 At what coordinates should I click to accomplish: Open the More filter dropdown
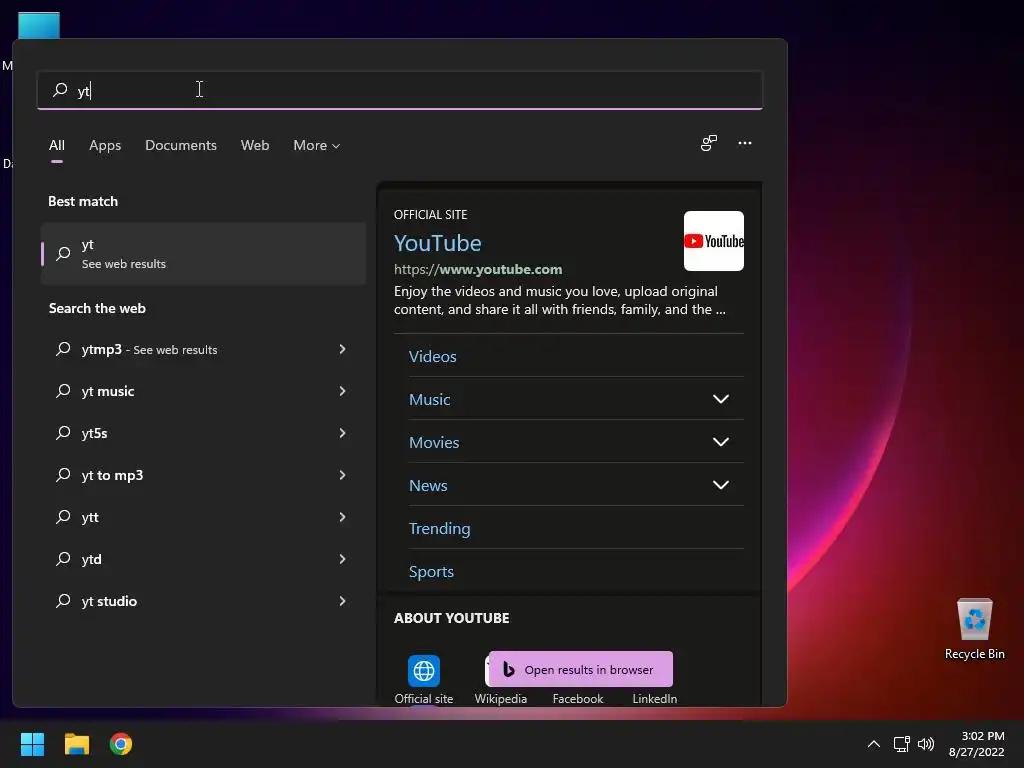point(317,145)
